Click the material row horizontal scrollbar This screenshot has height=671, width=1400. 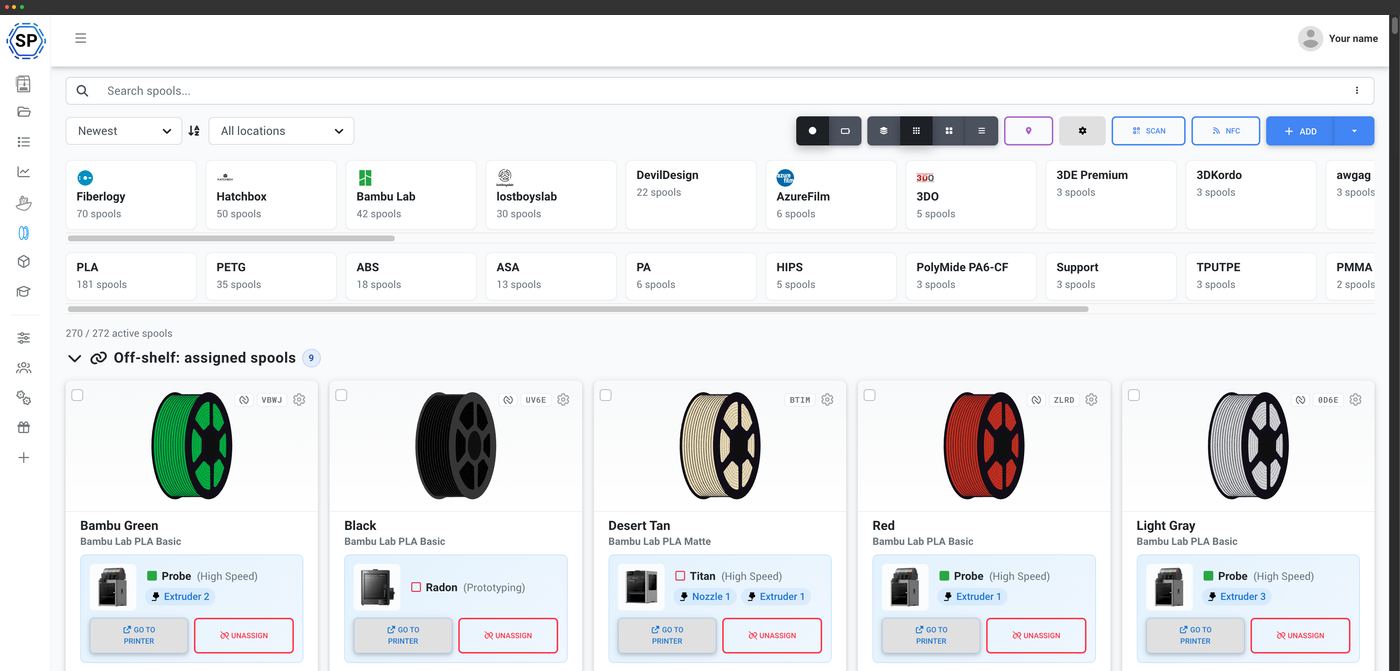pos(577,309)
